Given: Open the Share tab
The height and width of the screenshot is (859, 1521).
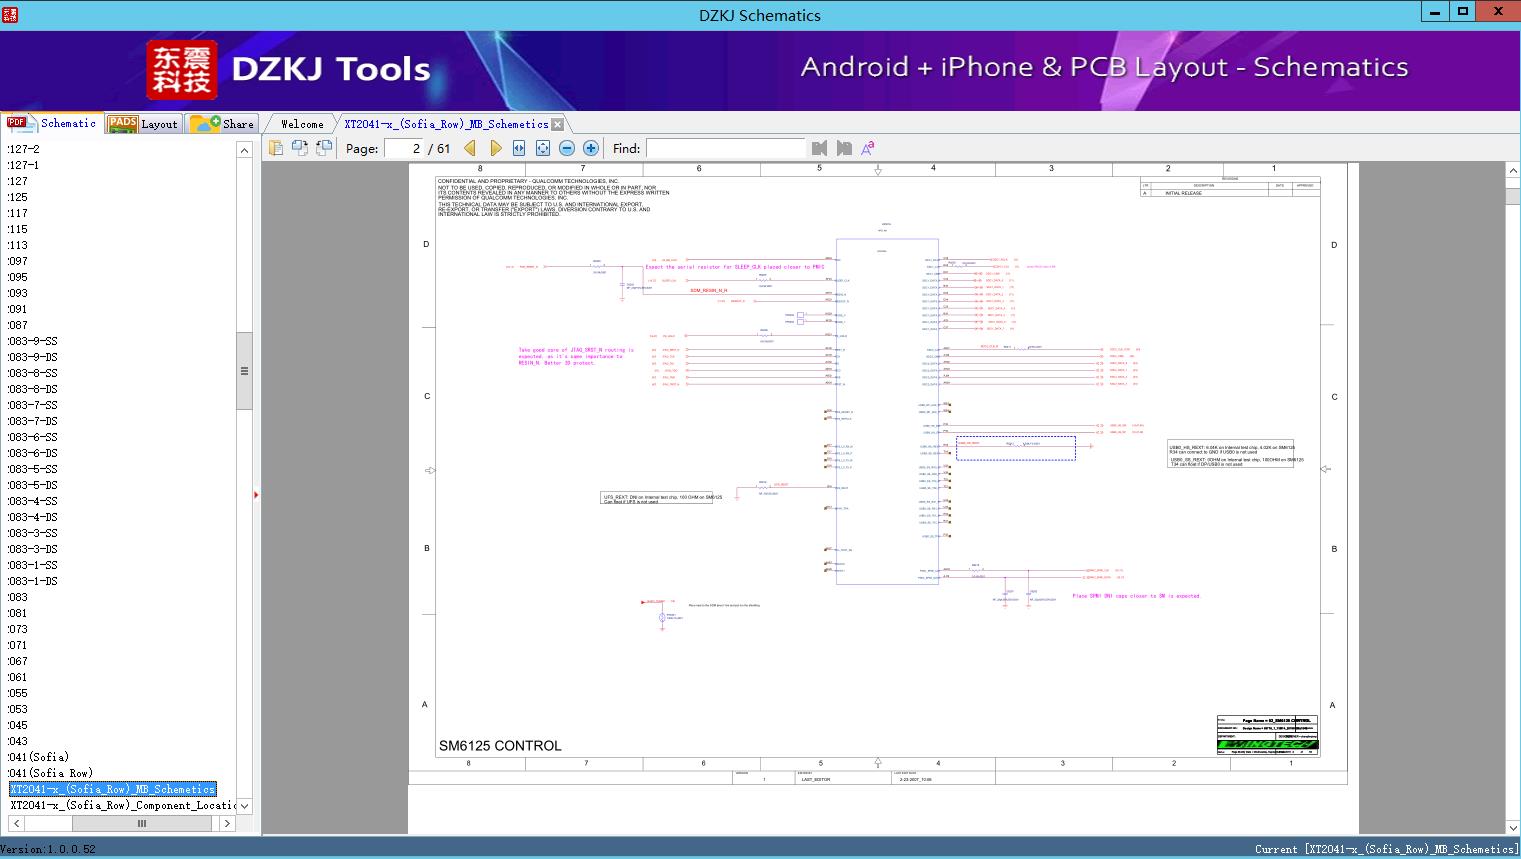Looking at the screenshot, I should pos(223,124).
